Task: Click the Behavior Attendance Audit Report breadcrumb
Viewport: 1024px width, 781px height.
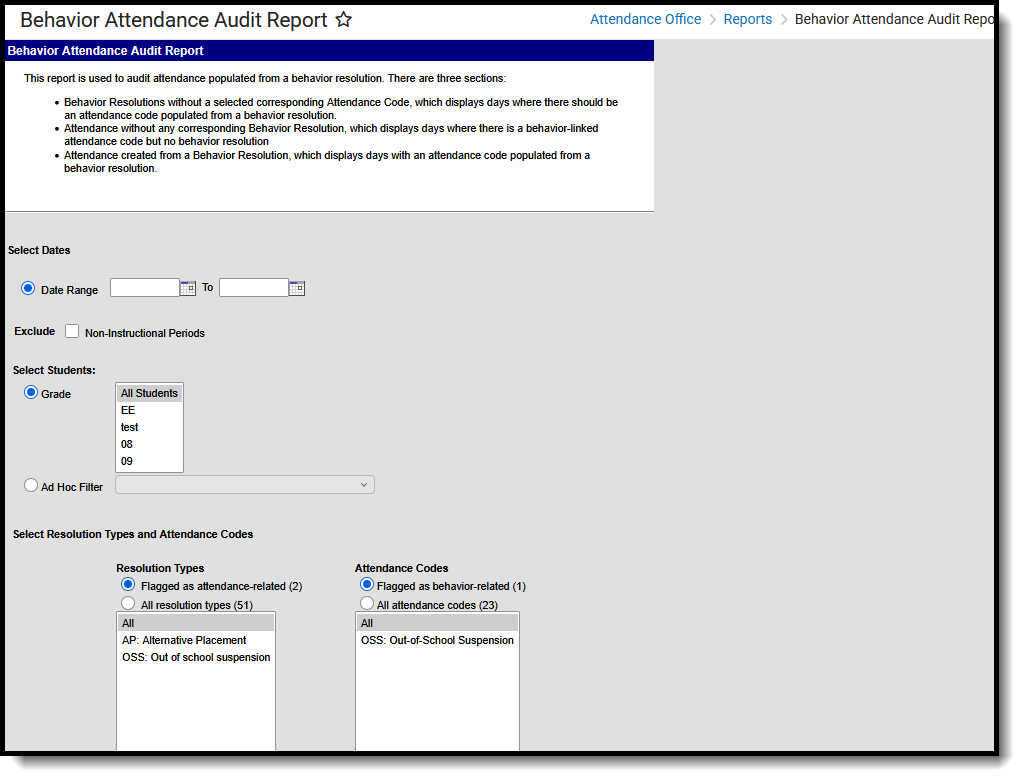Action: point(894,20)
